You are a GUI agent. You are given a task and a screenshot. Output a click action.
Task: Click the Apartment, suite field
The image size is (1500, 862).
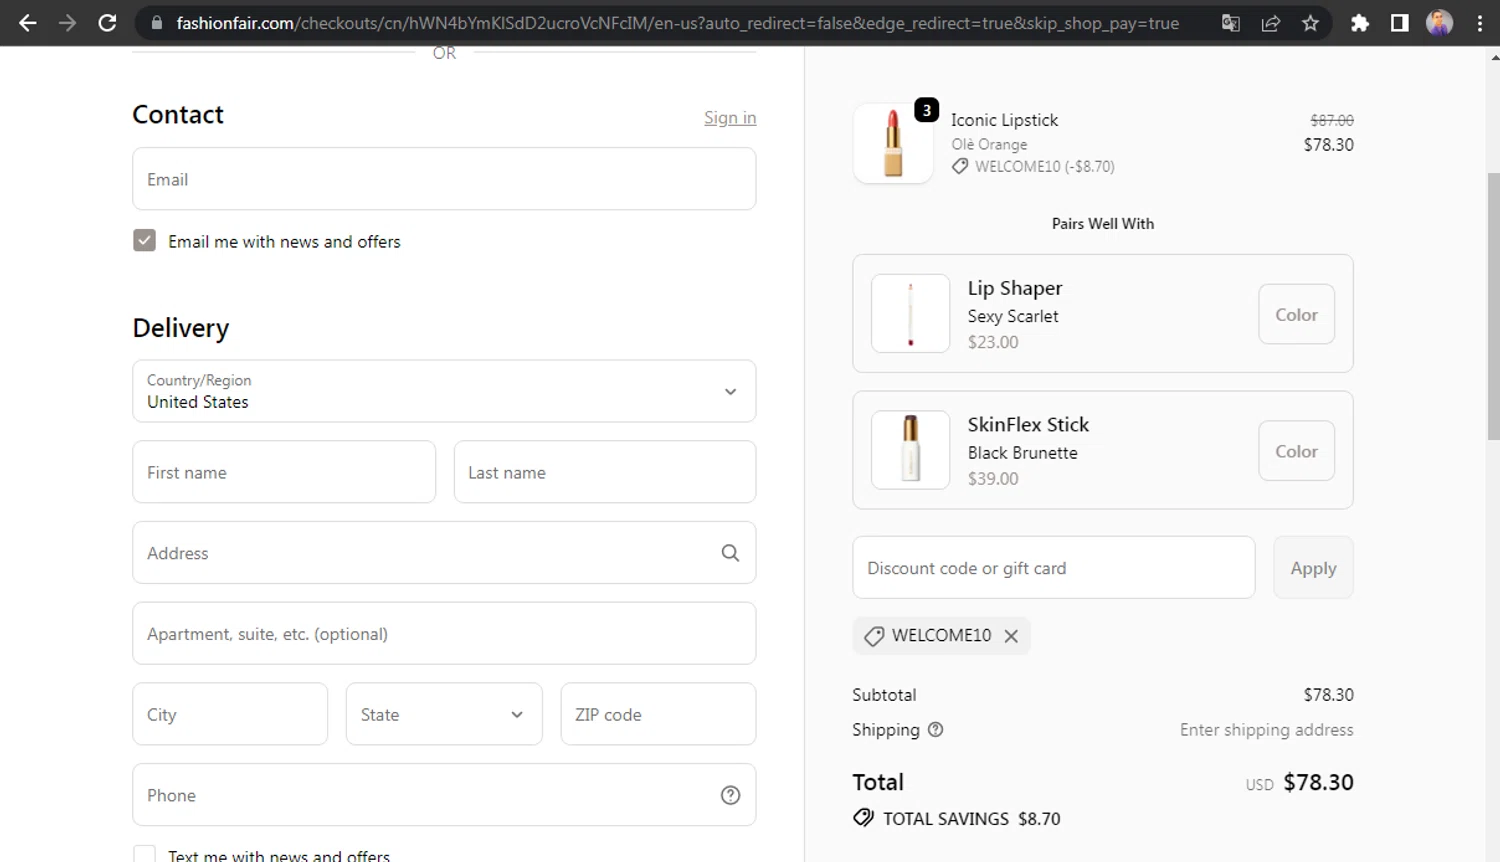(444, 633)
